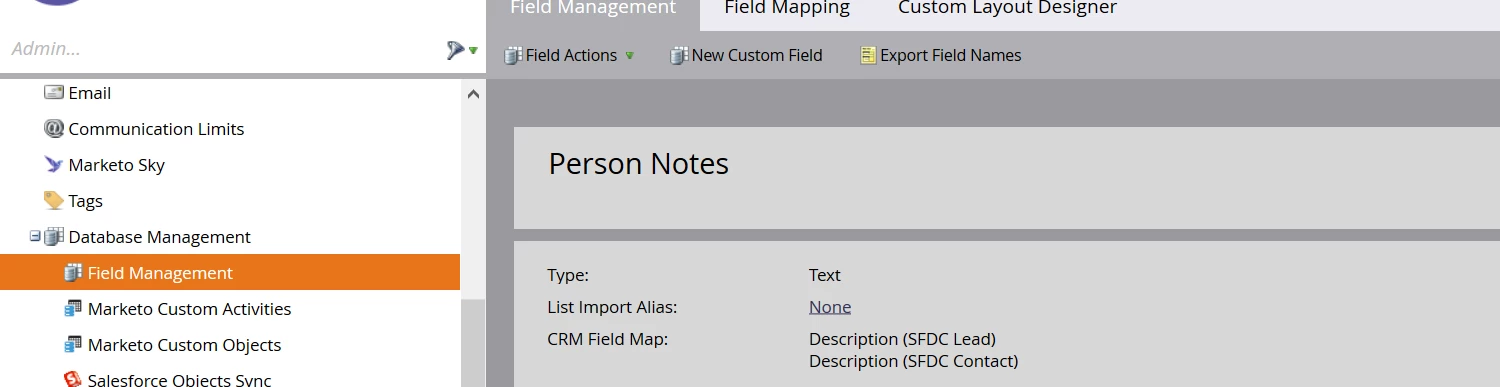The height and width of the screenshot is (387, 1500).
Task: Click the CRM Field Map label
Action: point(608,339)
